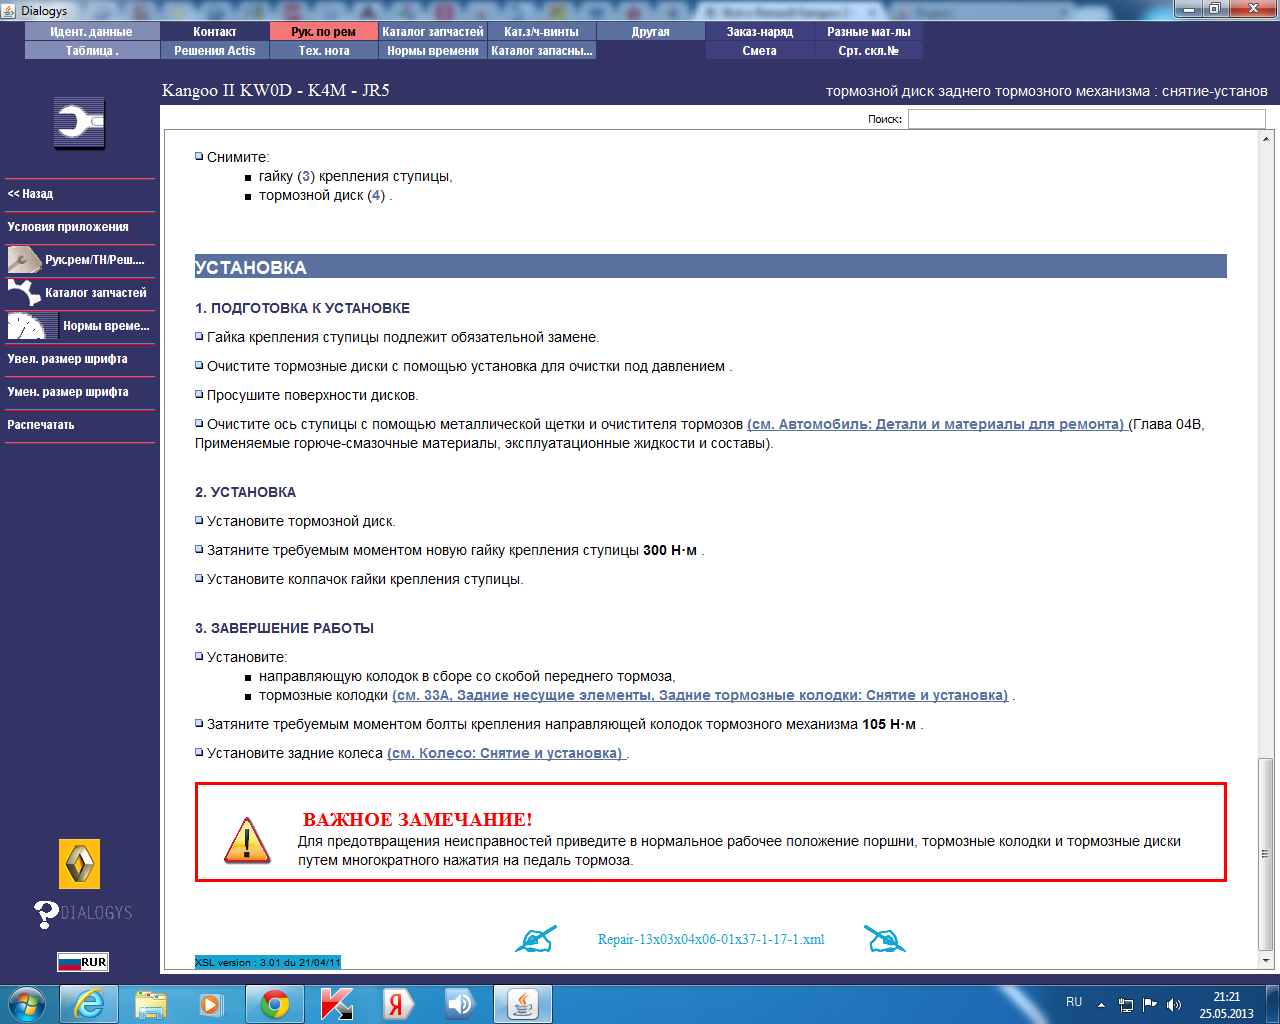
Task: Launch Google Chrome from the taskbar
Action: [x=275, y=1004]
